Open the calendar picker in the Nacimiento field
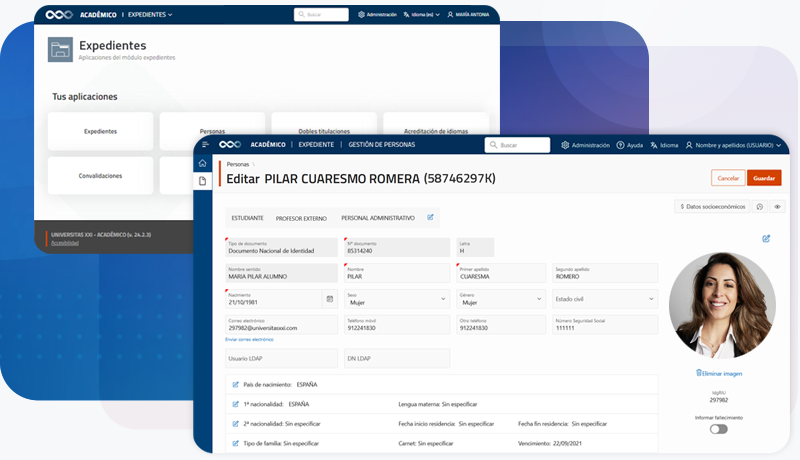The width and height of the screenshot is (800, 460). point(329,299)
